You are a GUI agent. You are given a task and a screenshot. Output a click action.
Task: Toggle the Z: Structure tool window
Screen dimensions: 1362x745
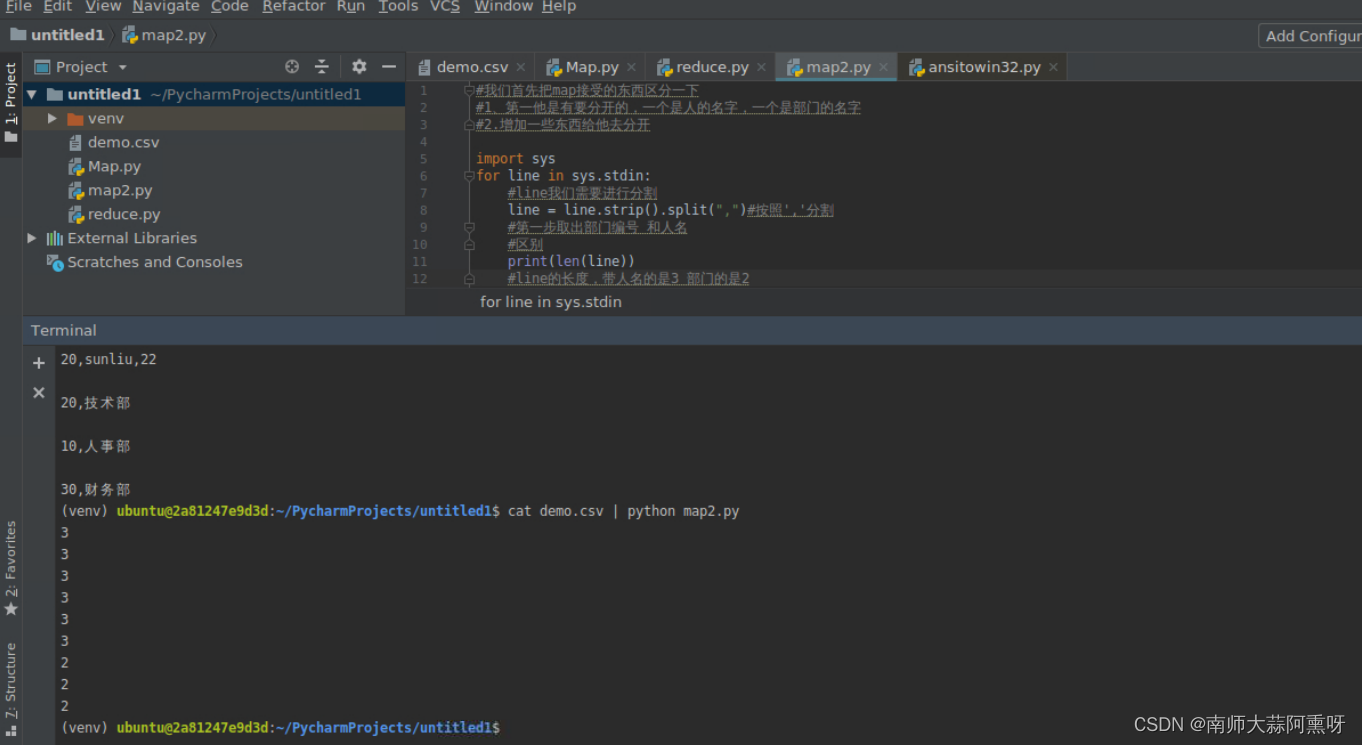coord(11,689)
